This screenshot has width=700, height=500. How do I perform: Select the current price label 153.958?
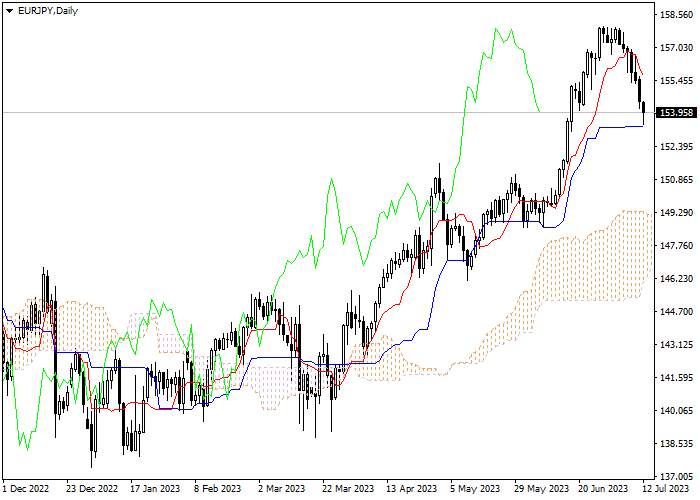677,112
